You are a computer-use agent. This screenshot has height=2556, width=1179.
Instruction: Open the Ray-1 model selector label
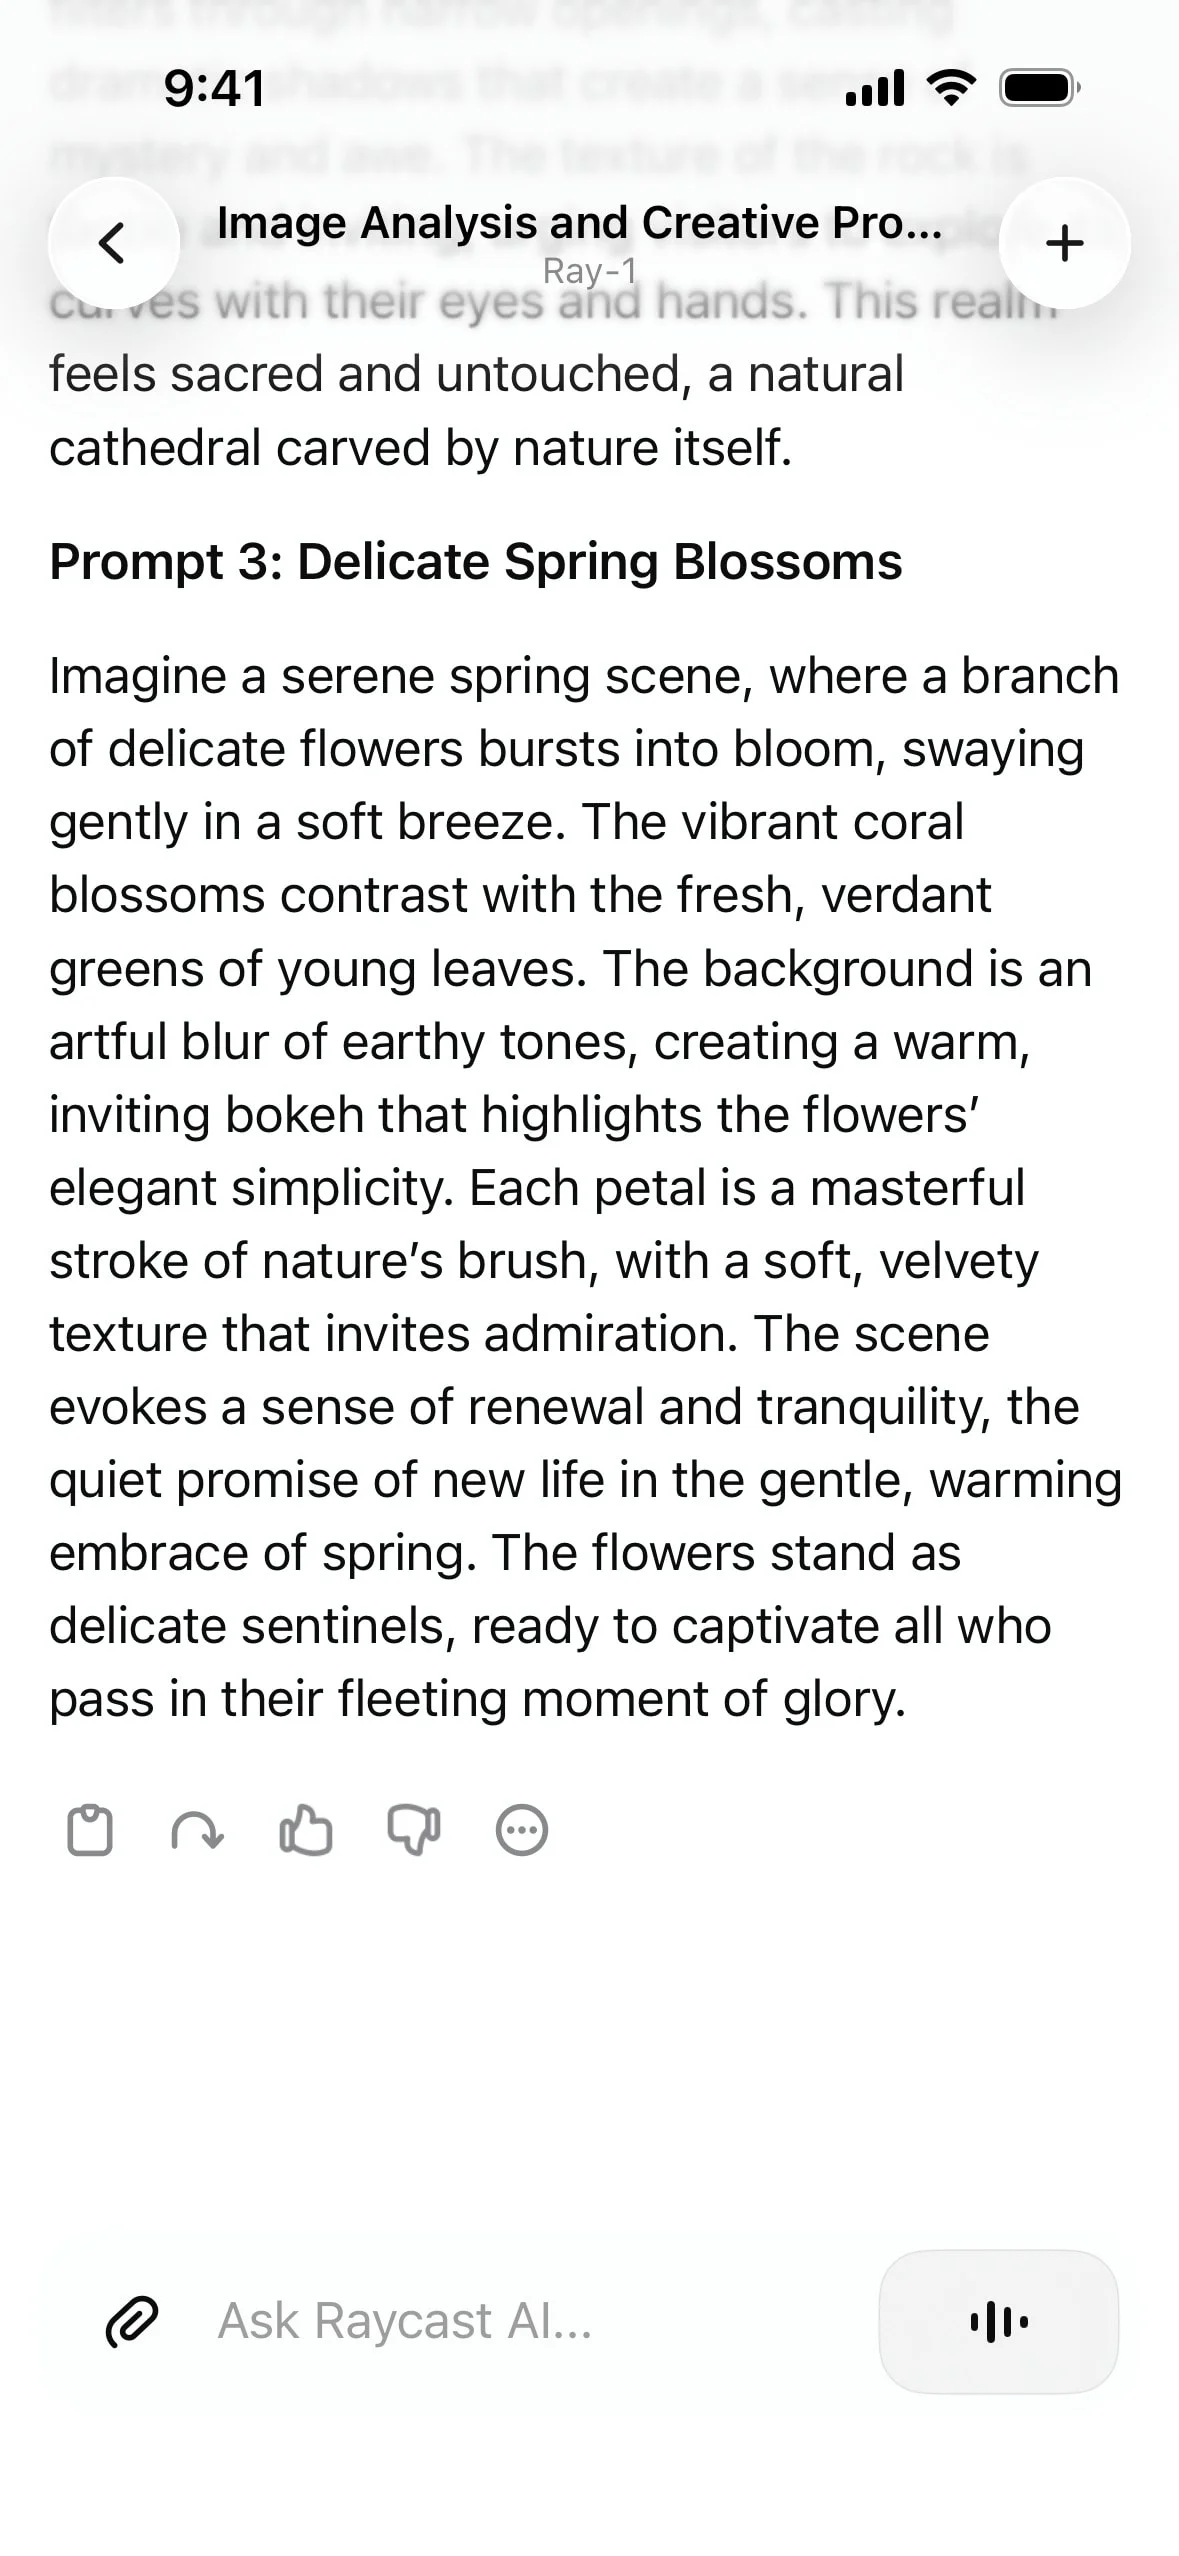pyautogui.click(x=589, y=271)
